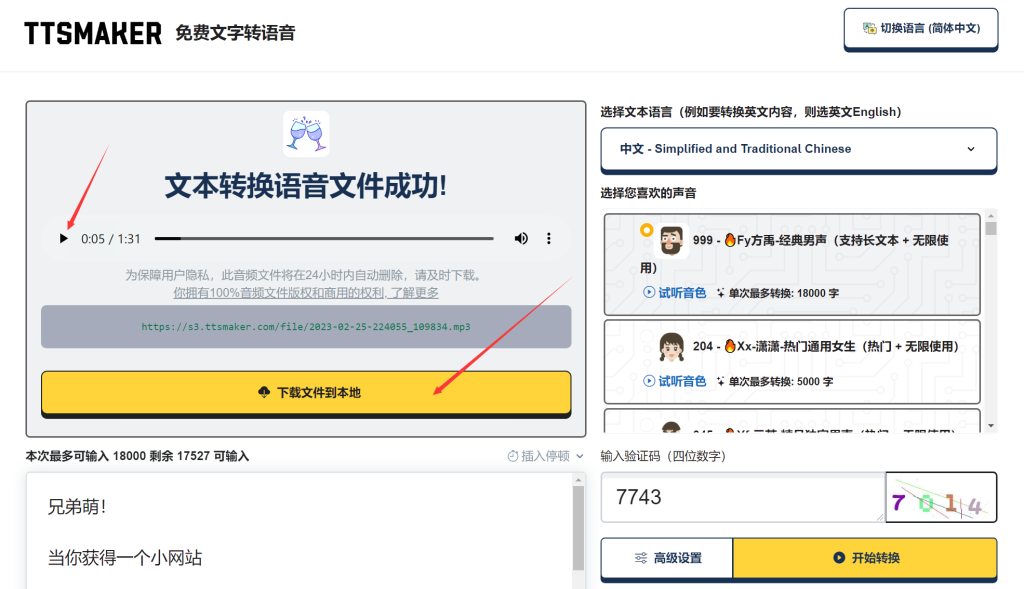Screen dimensions: 1024x589
Task: Click the TTSMAKER logo
Action: (x=93, y=33)
